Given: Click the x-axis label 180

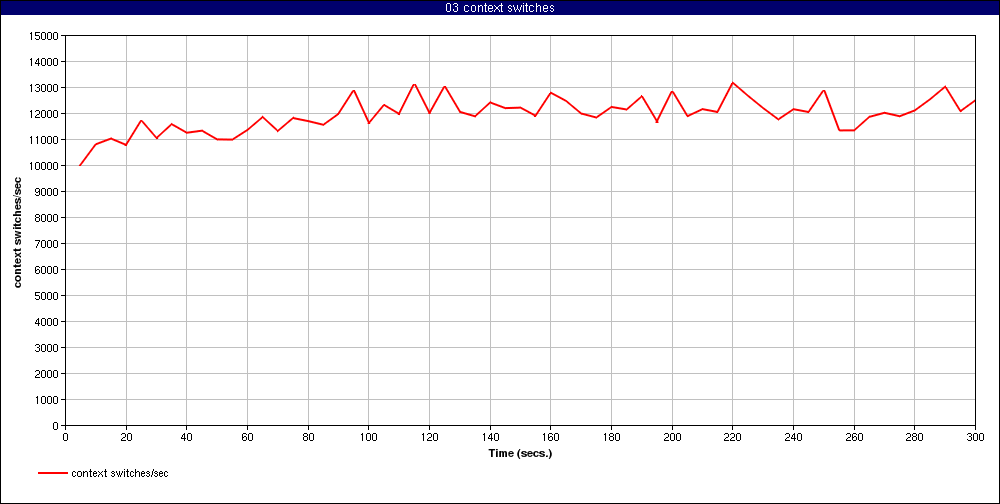Looking at the screenshot, I should pyautogui.click(x=611, y=438).
